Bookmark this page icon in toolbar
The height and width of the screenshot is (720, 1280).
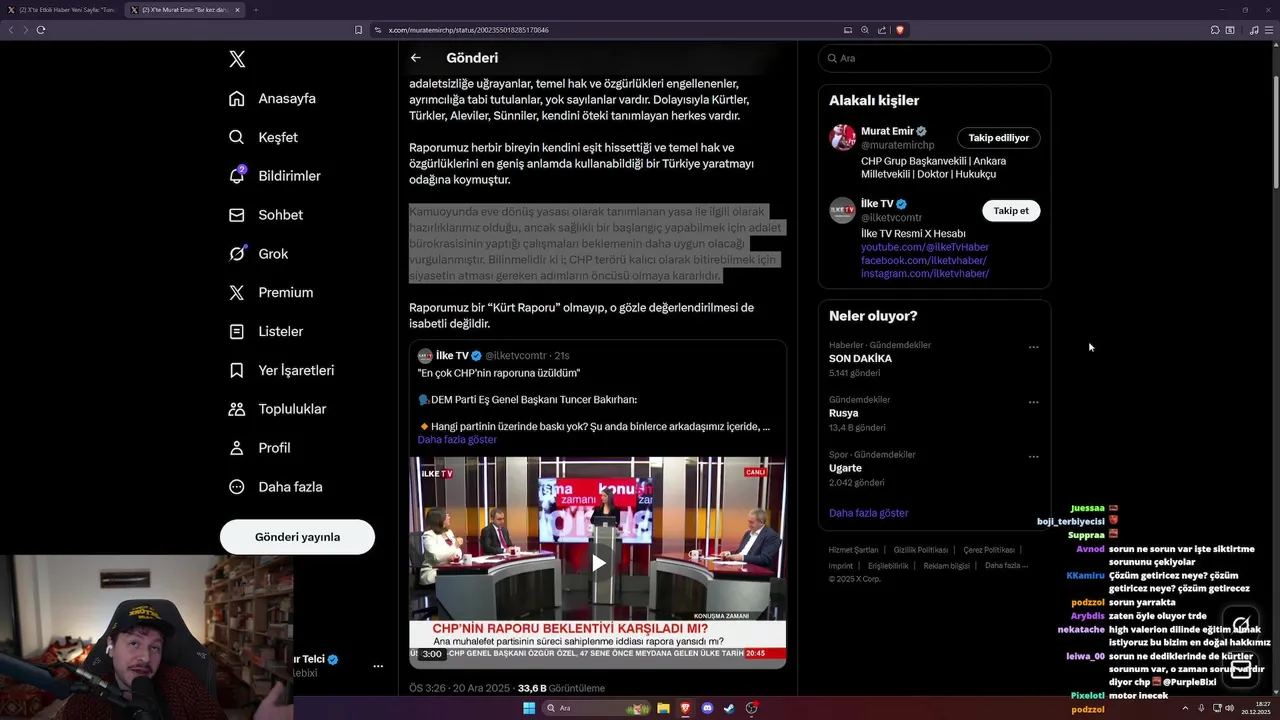point(358,30)
